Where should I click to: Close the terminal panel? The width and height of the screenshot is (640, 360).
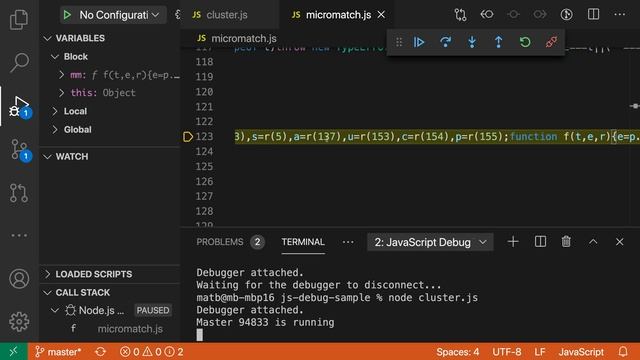point(620,242)
